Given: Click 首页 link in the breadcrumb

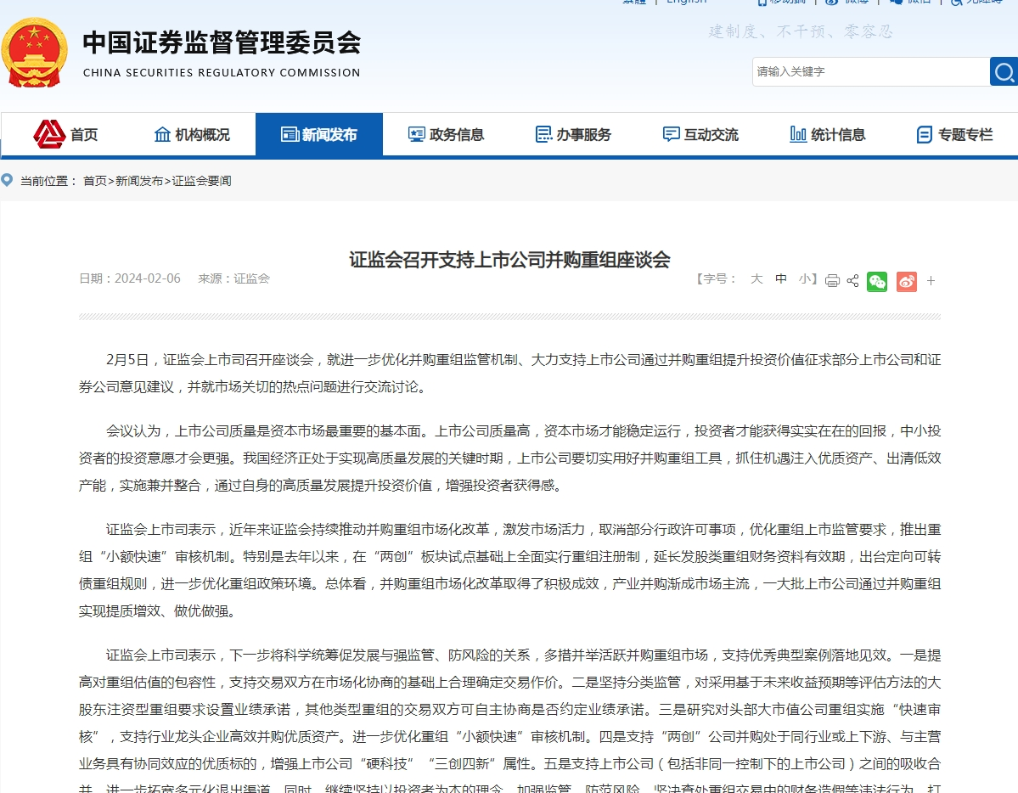Looking at the screenshot, I should [94, 181].
